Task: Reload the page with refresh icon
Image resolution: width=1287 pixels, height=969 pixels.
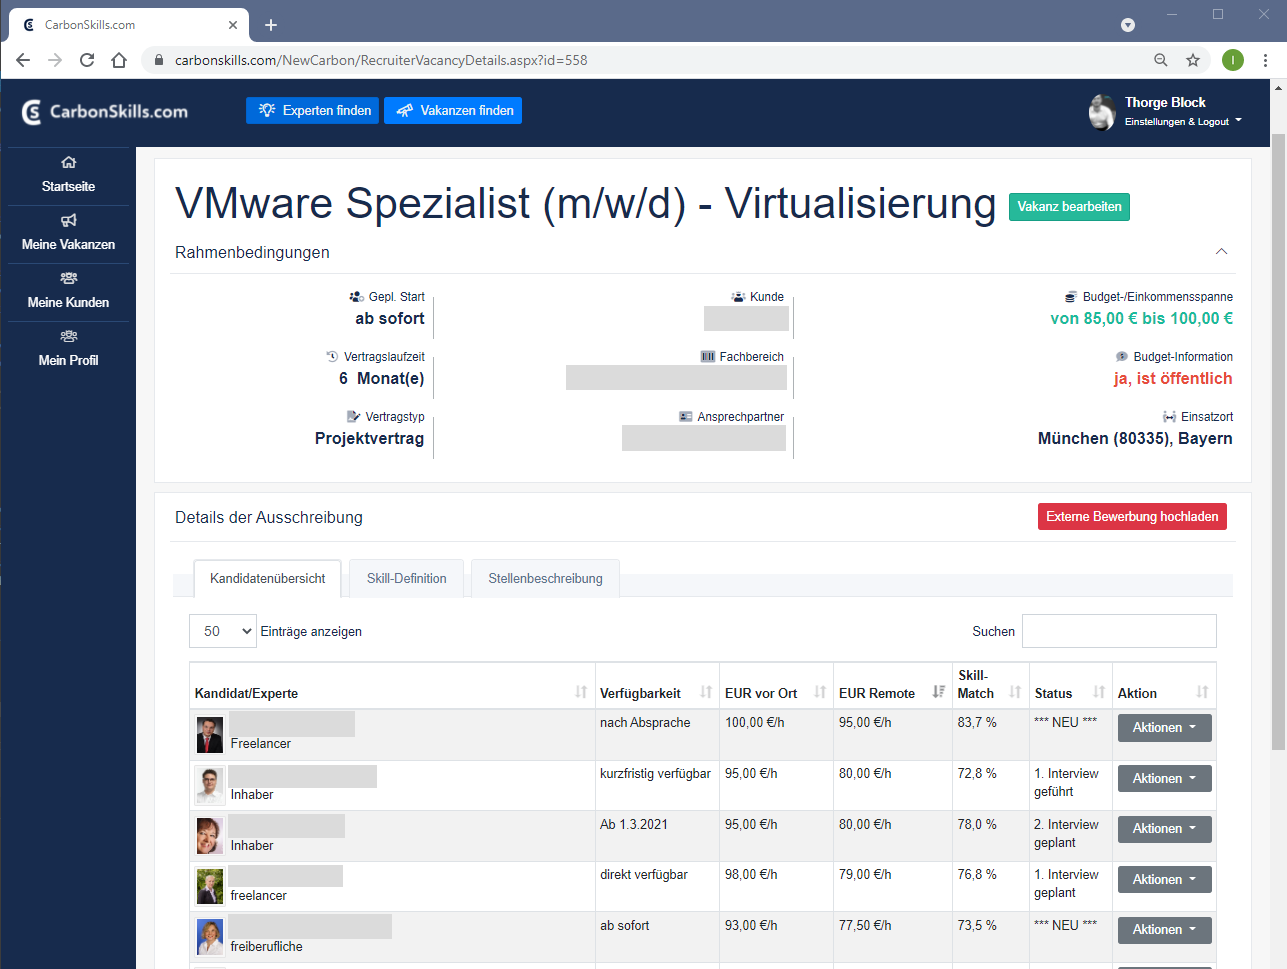Action: click(x=87, y=60)
